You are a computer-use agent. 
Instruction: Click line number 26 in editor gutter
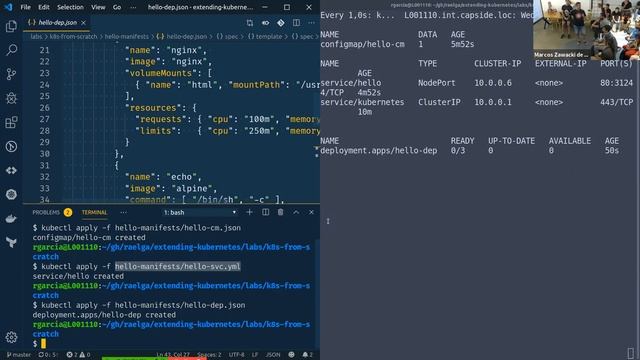tap(44, 108)
